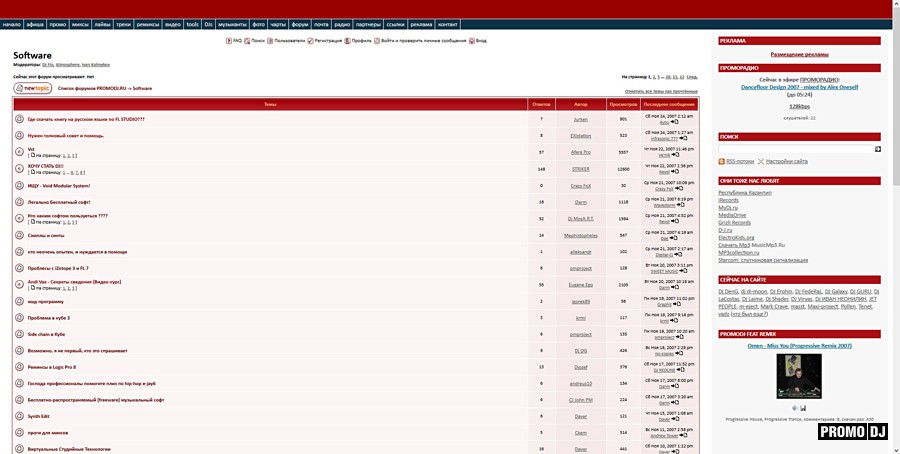Viewport: 900px width, 454px height.
Task: Open Omen - Miss You remix link
Action: click(x=799, y=346)
